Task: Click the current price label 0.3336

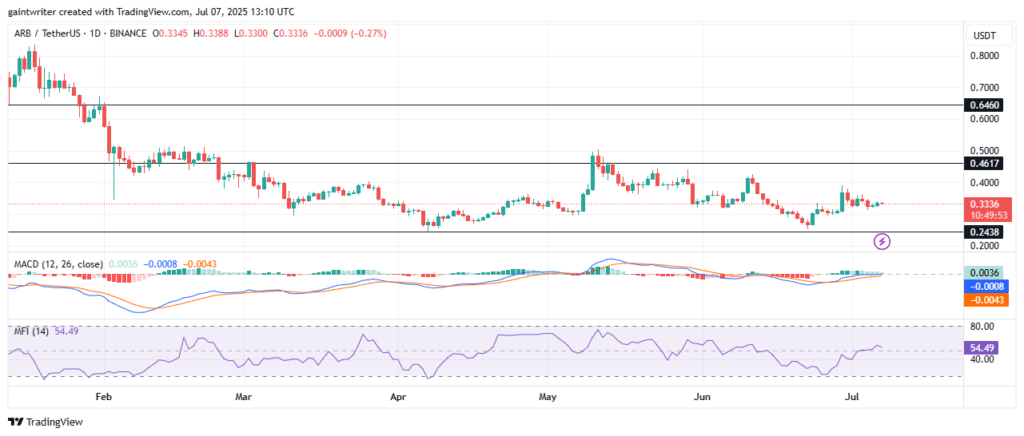Action: point(983,204)
